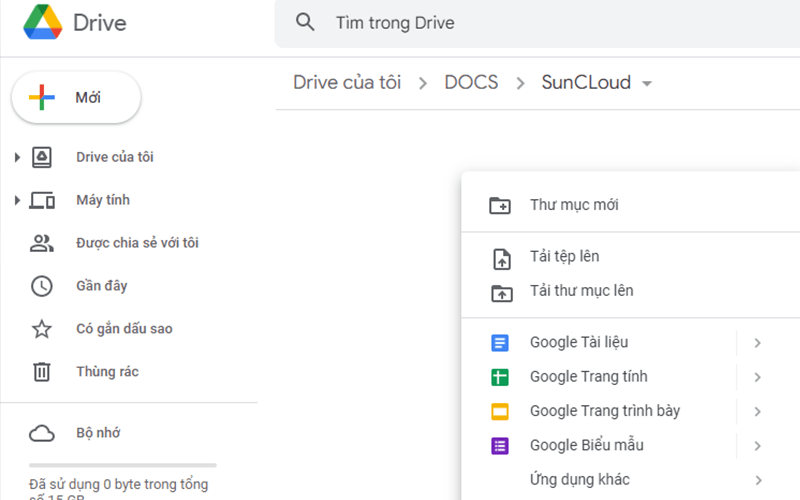
Task: Click the green Google Sheets icon
Action: [x=500, y=377]
